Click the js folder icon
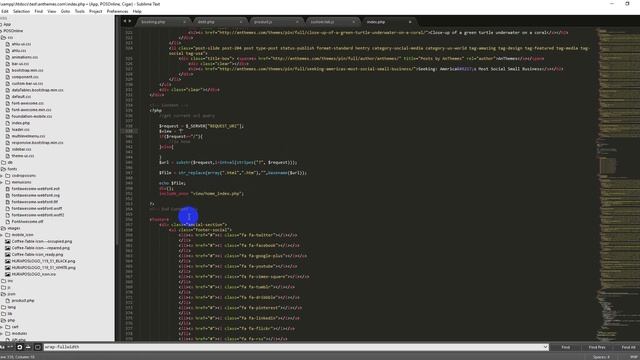This screenshot has height=360, width=640. click(4, 287)
